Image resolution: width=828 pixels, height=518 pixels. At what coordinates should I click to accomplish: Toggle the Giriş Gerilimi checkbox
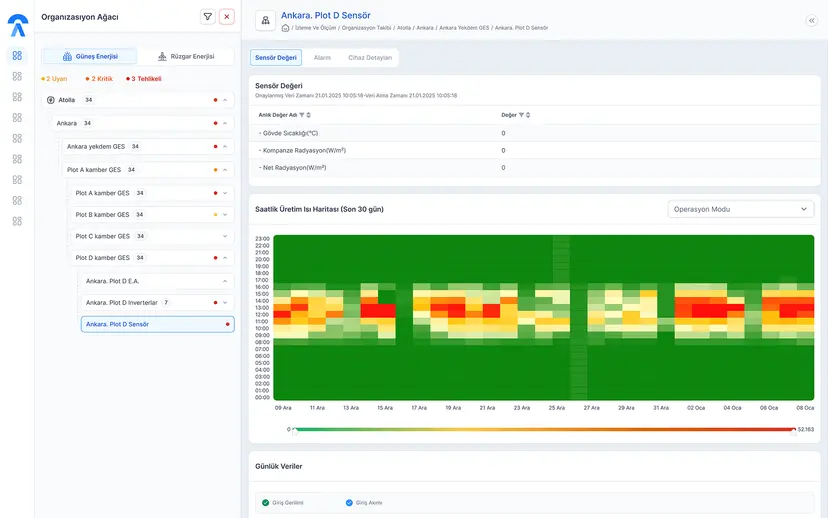(266, 503)
